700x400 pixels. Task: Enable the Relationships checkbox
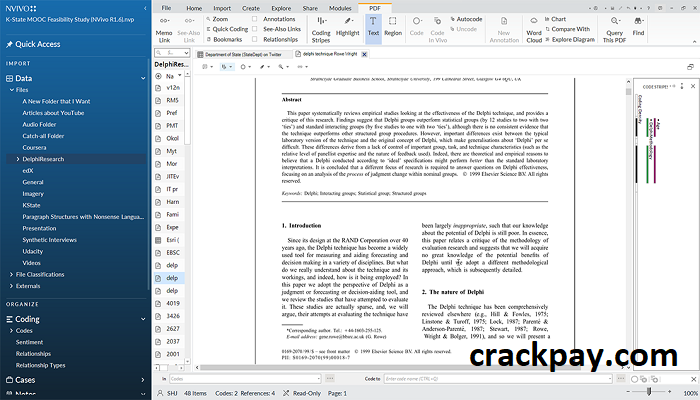click(x=254, y=39)
